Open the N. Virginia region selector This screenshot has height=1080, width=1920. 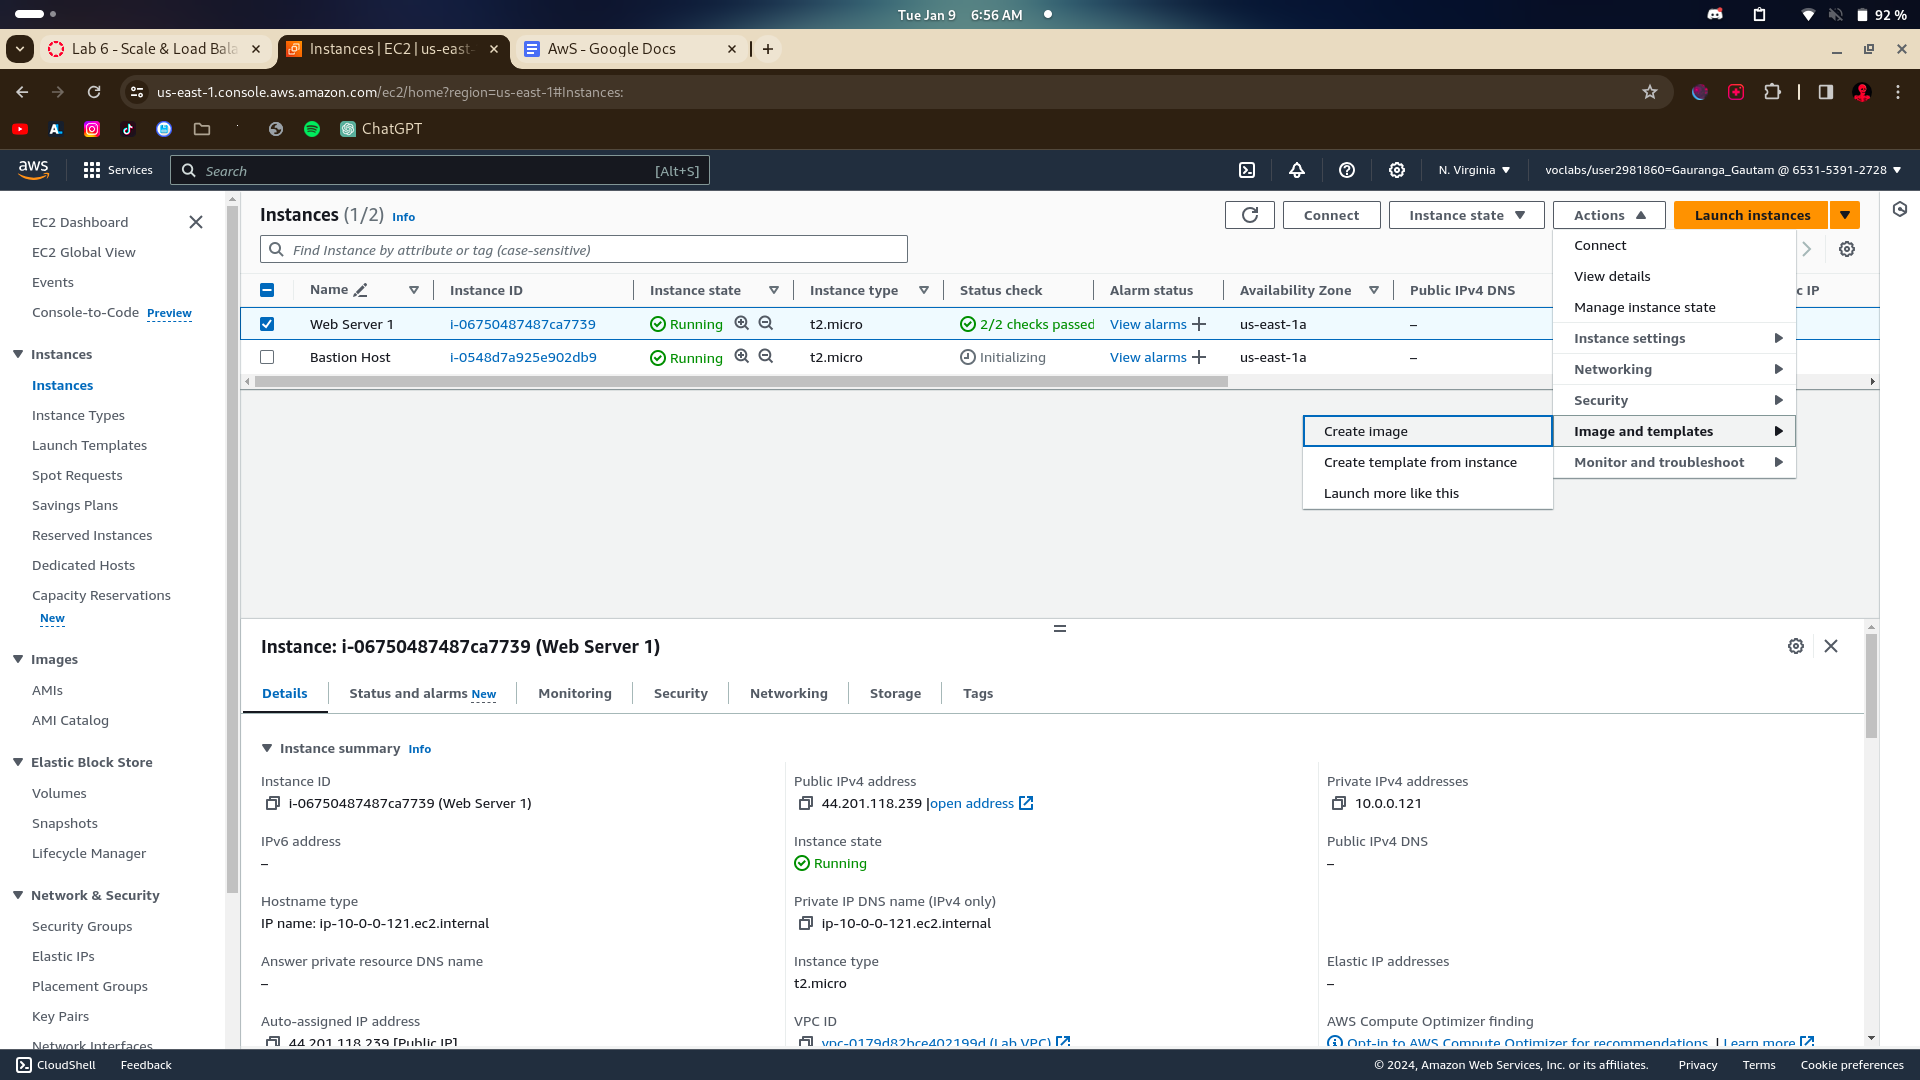pyautogui.click(x=1474, y=170)
